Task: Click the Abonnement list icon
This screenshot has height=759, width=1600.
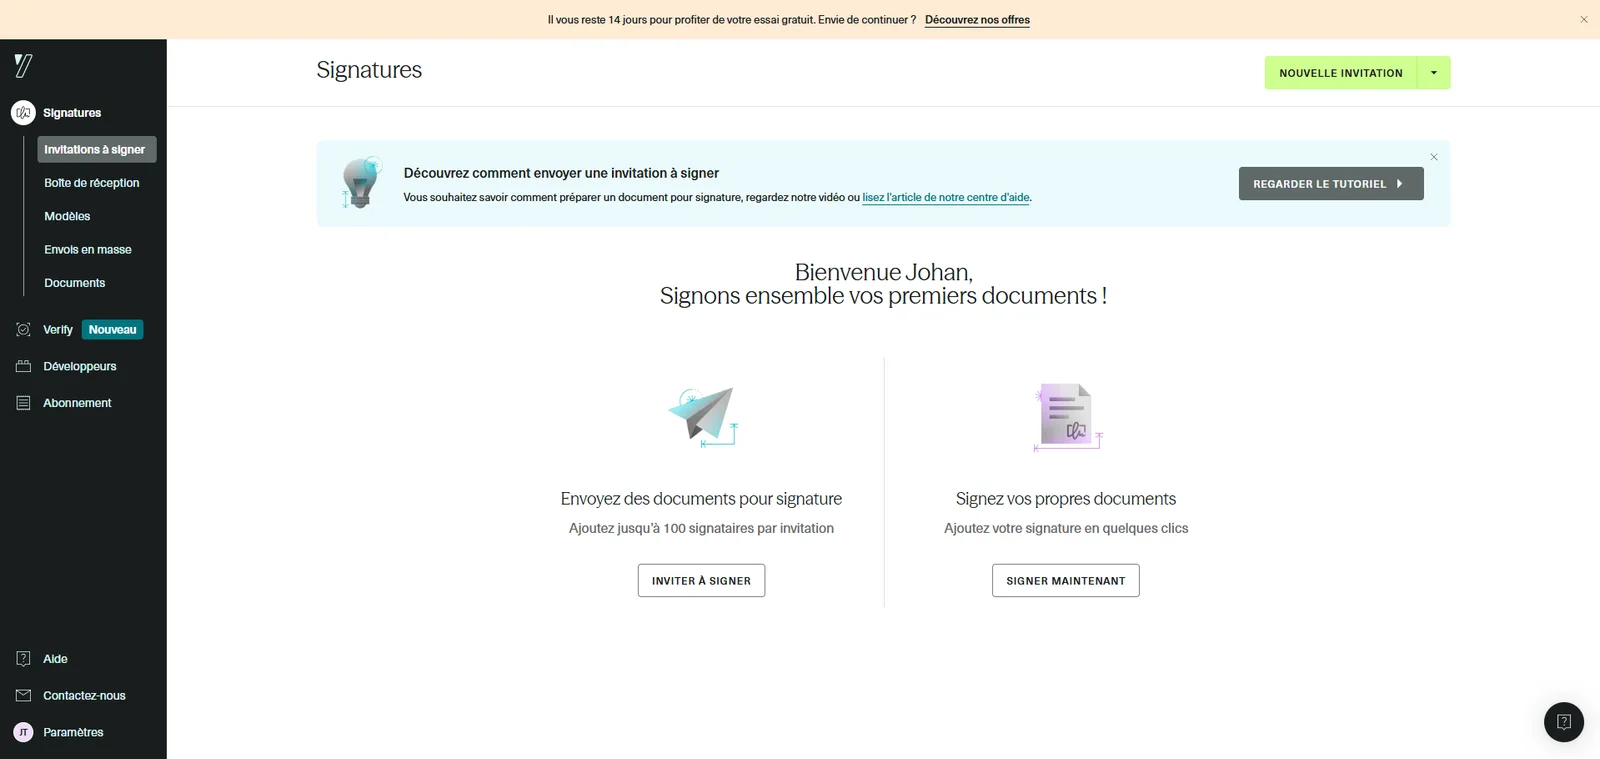Action: (x=23, y=403)
